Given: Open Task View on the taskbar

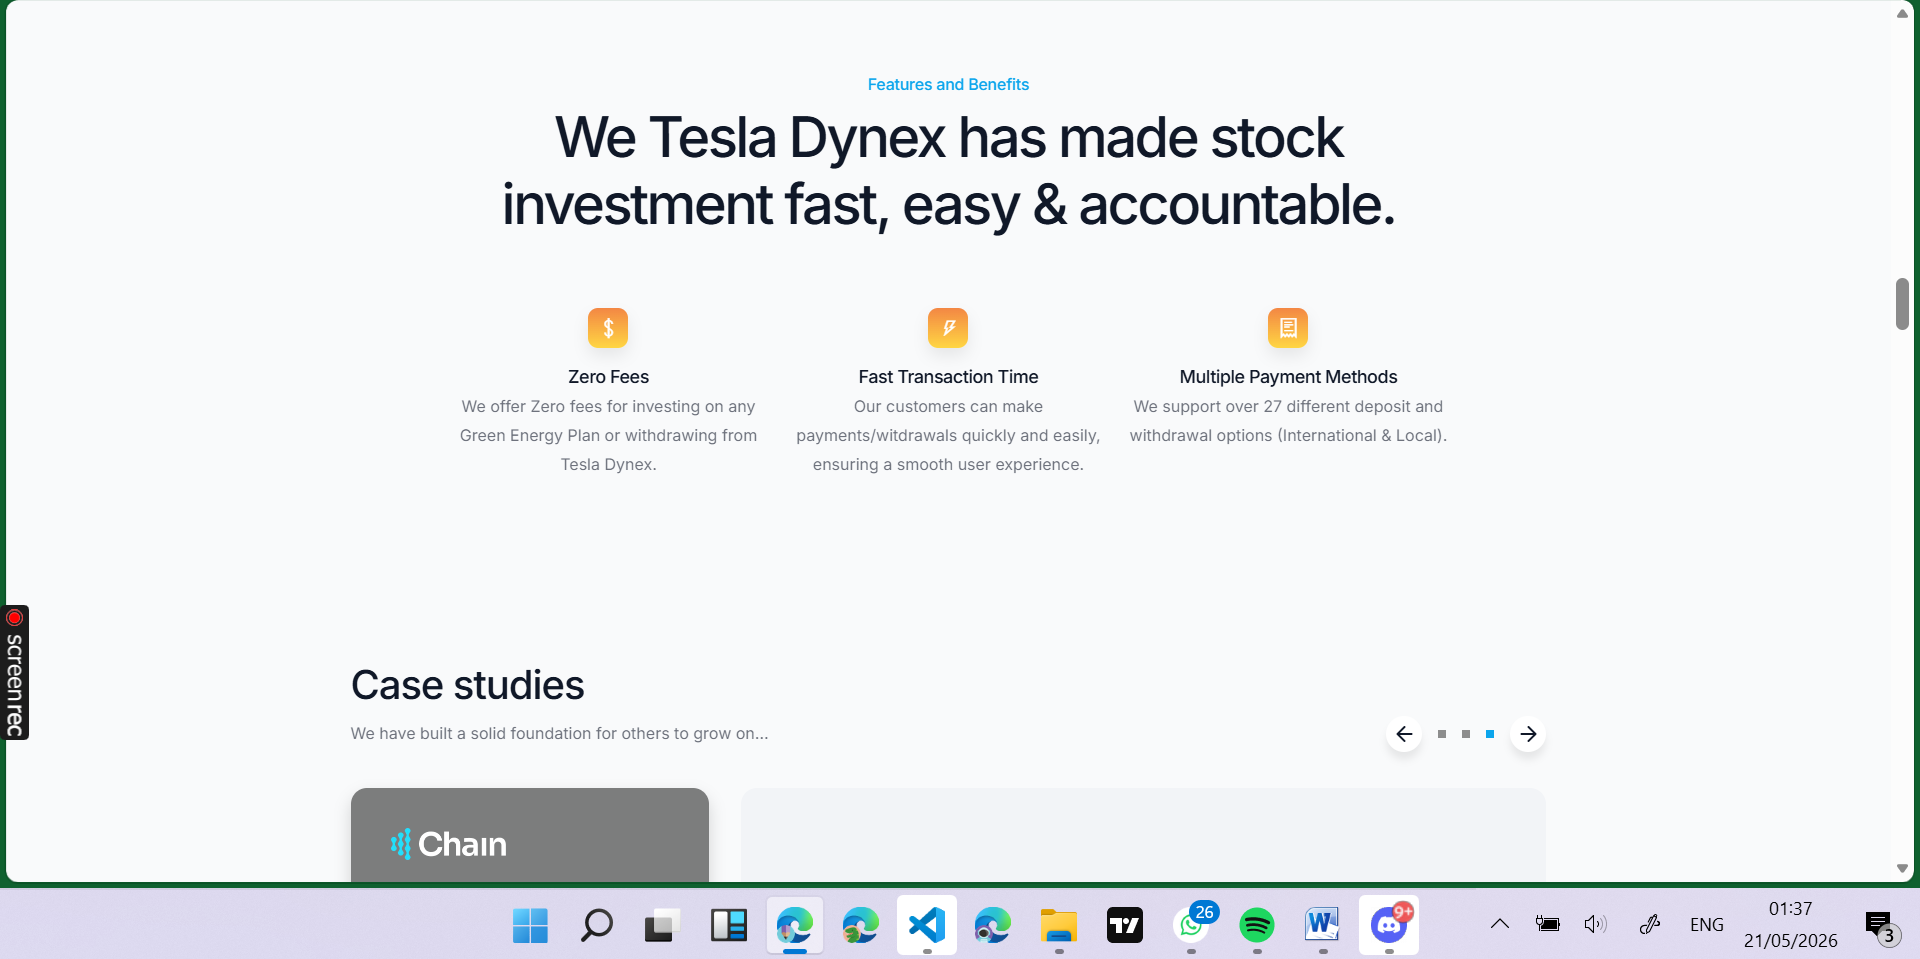Looking at the screenshot, I should [662, 926].
